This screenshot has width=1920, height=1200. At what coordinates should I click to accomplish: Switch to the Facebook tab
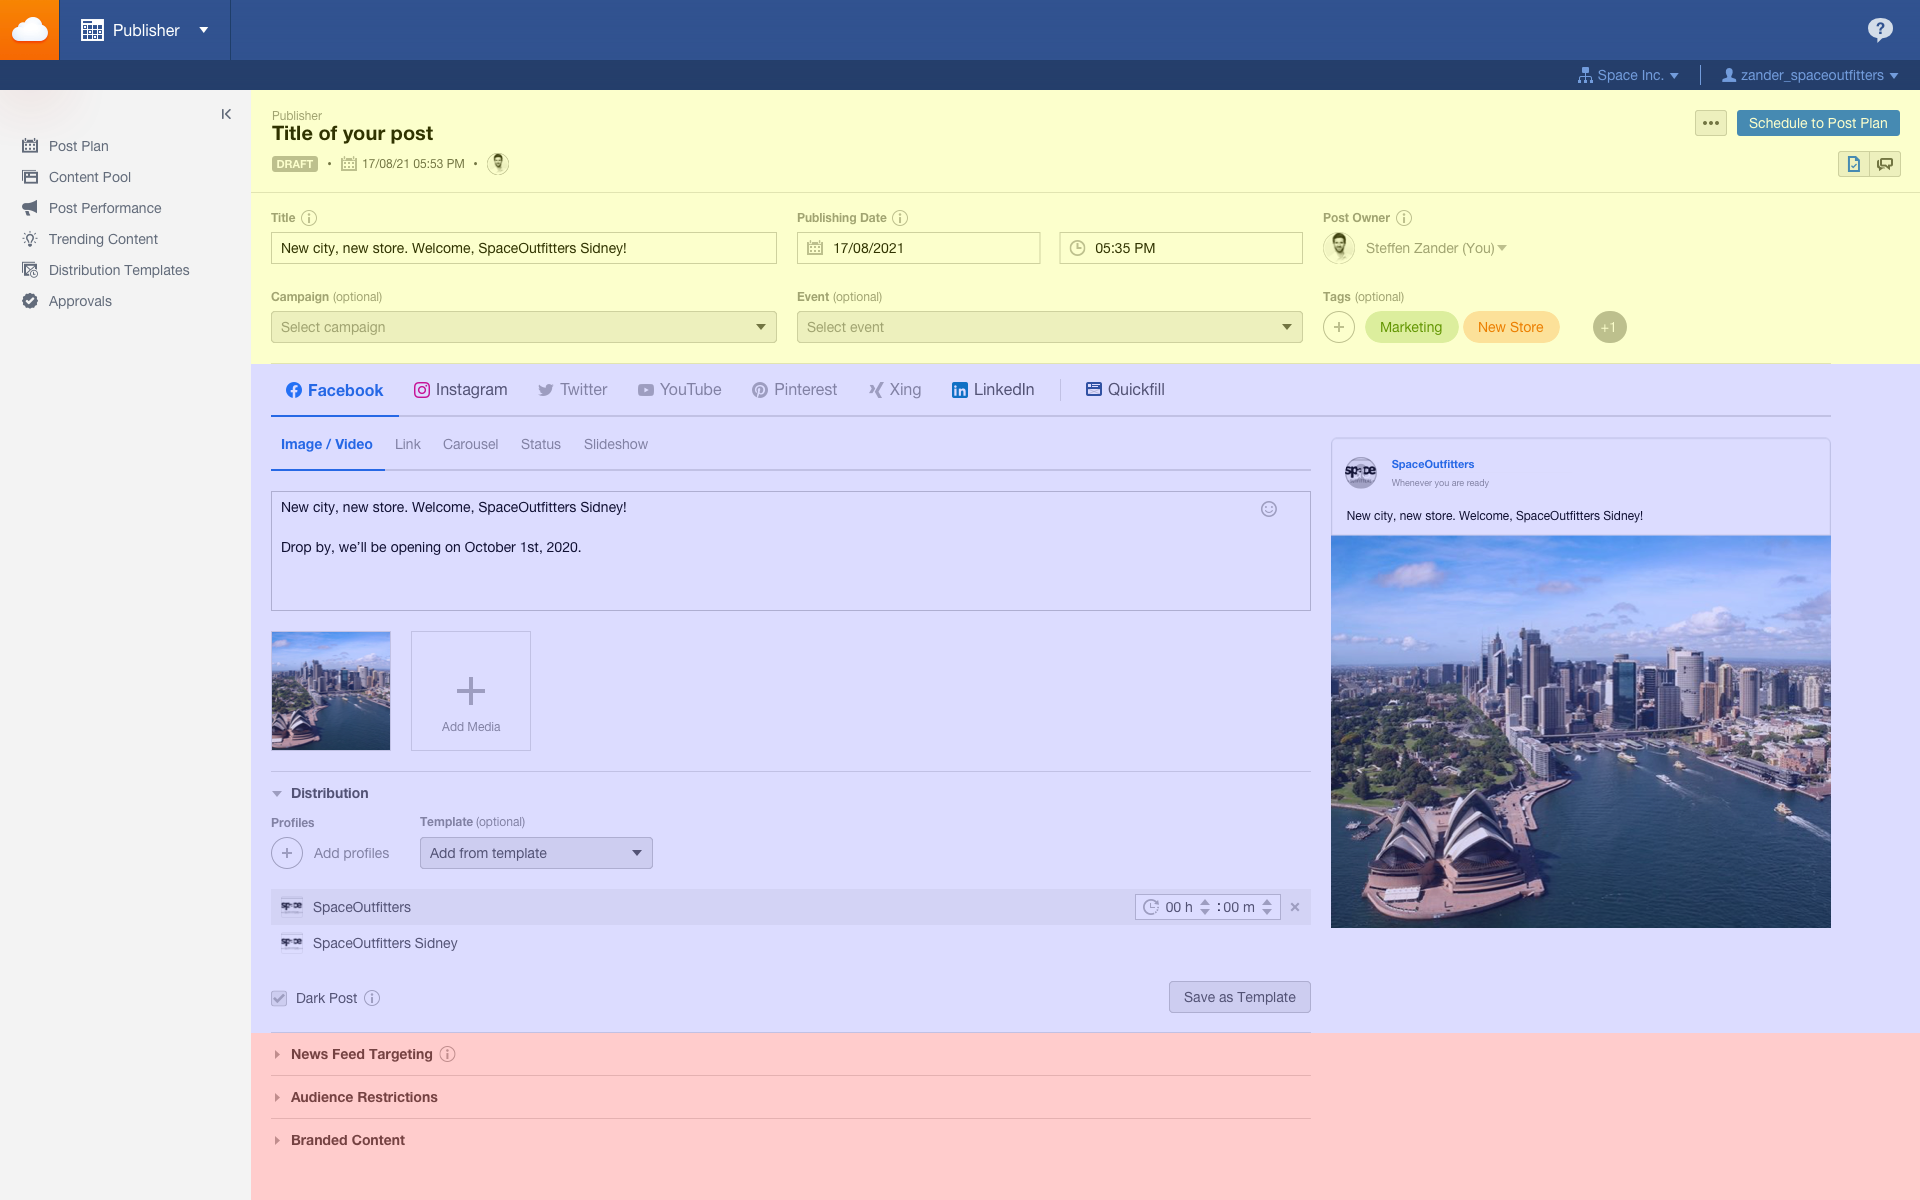(334, 390)
